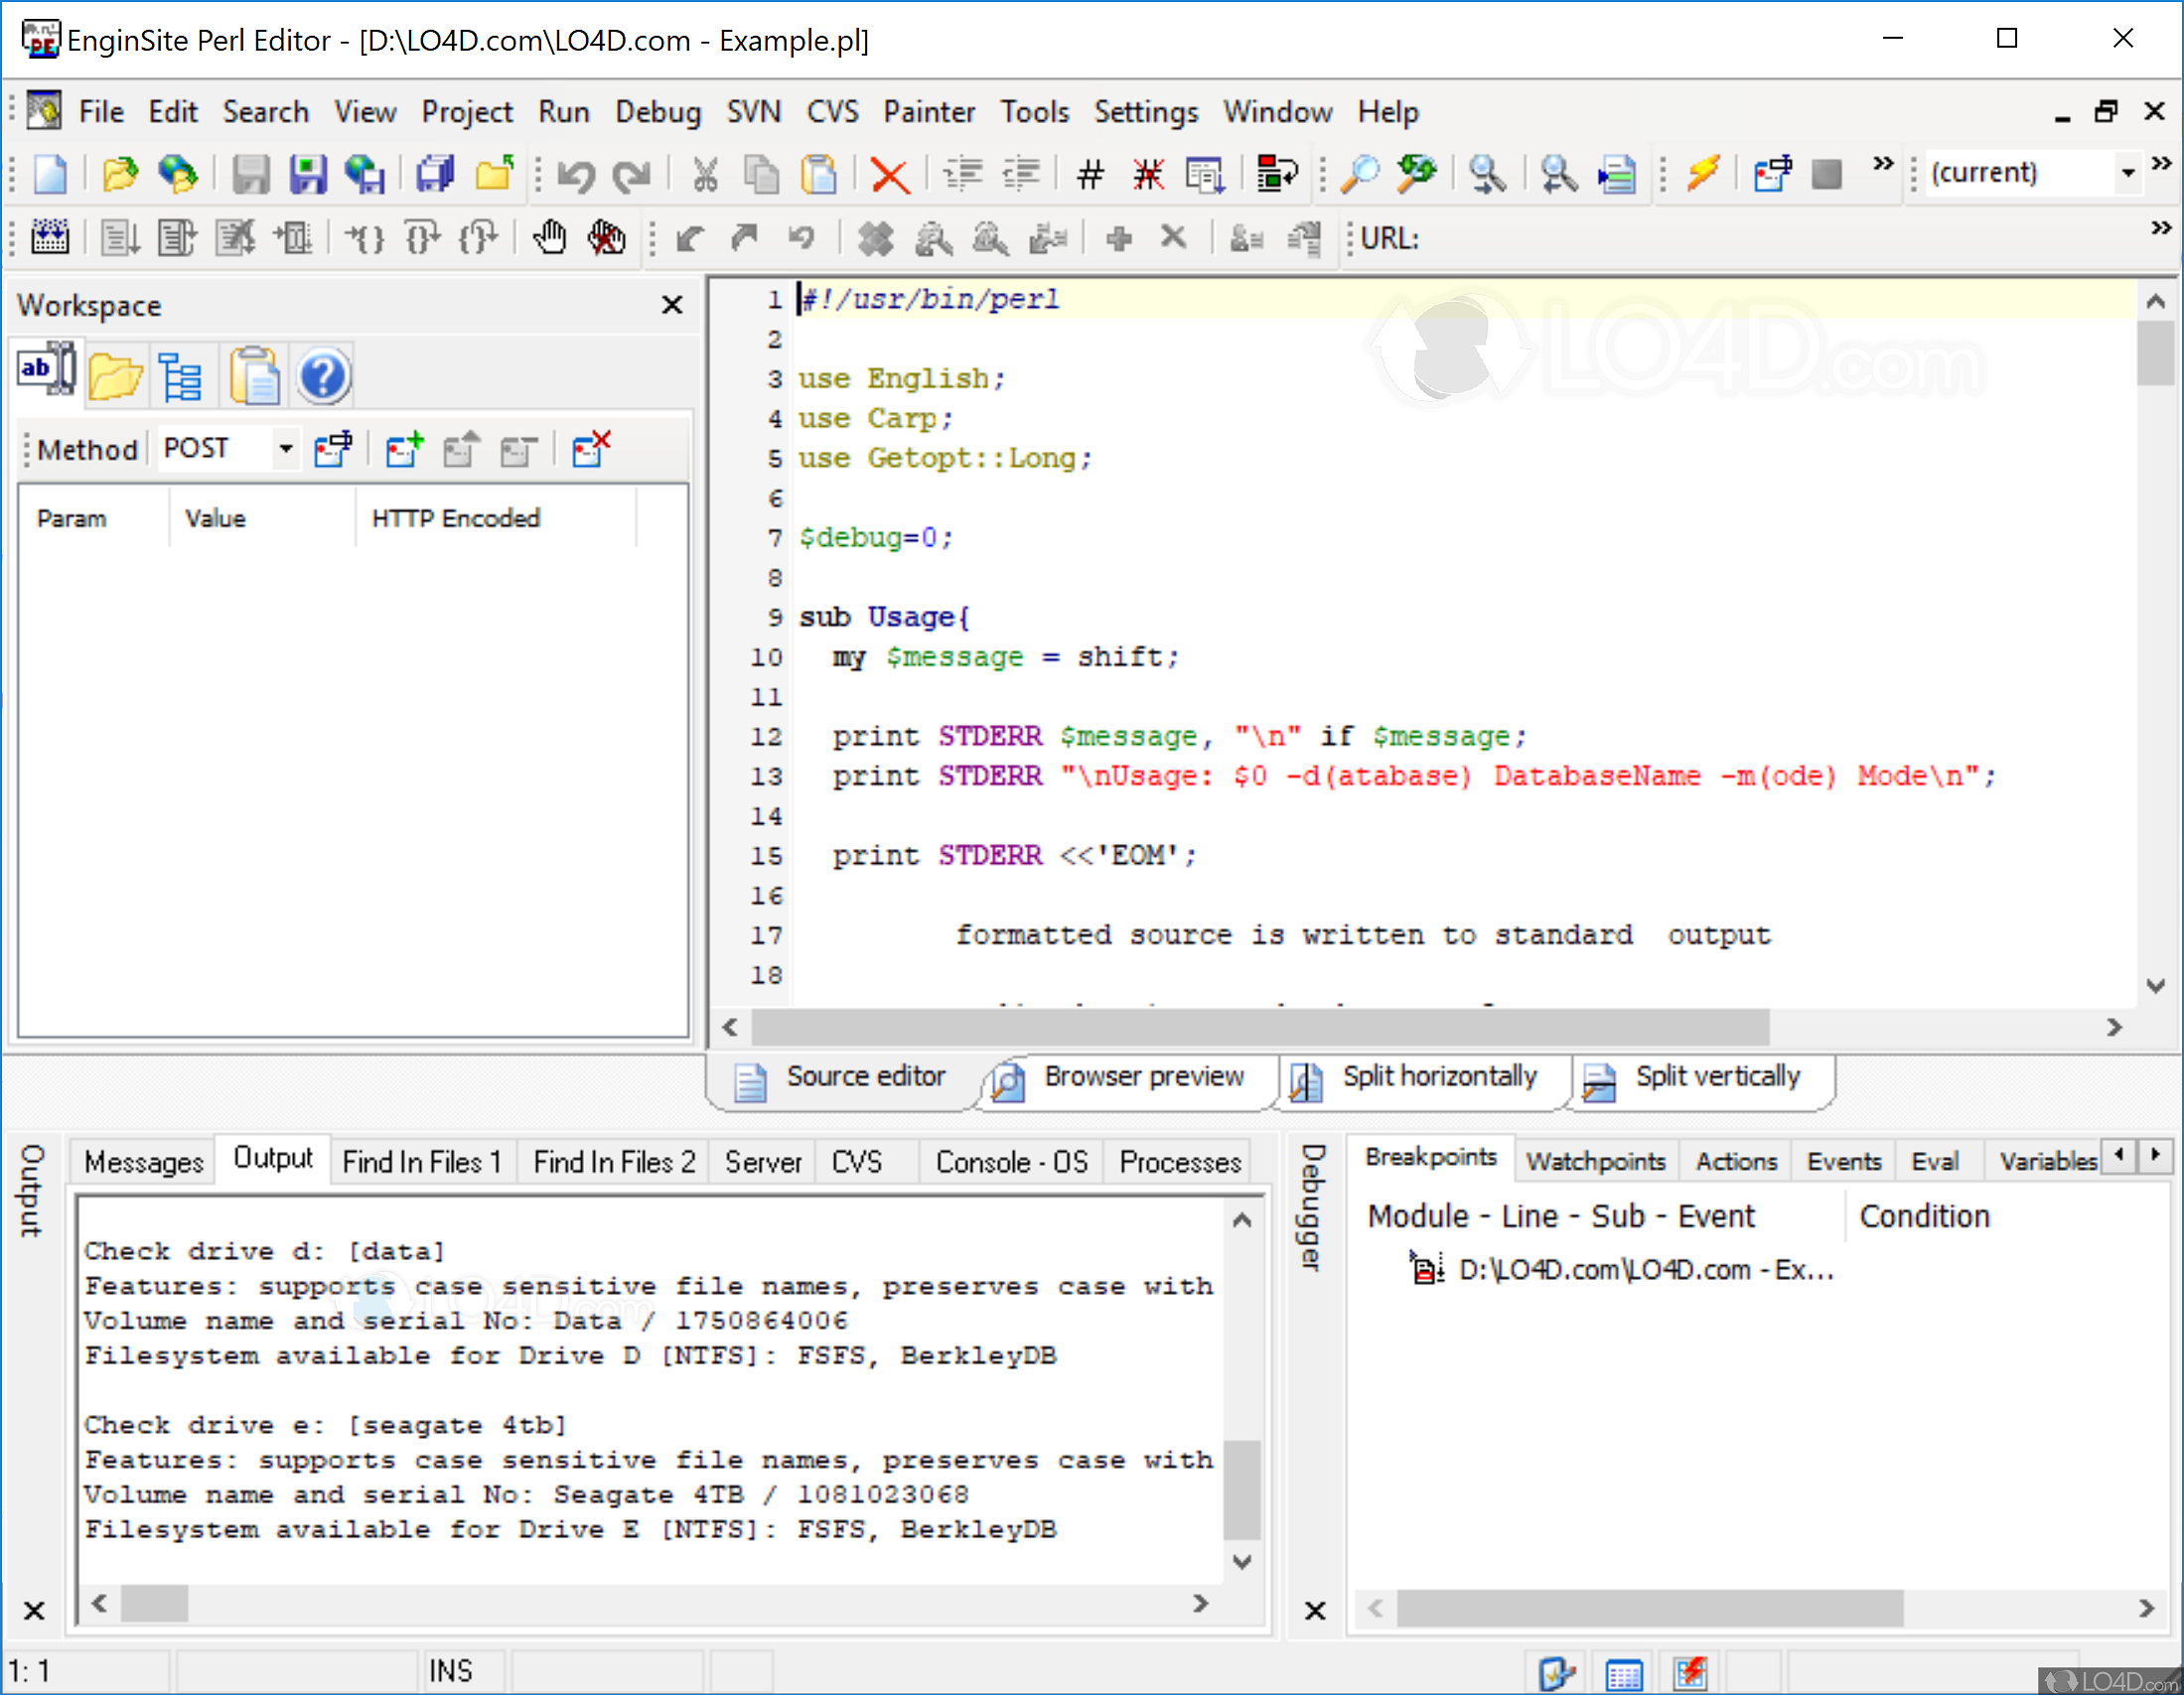Open the POST method dropdown

coord(286,449)
